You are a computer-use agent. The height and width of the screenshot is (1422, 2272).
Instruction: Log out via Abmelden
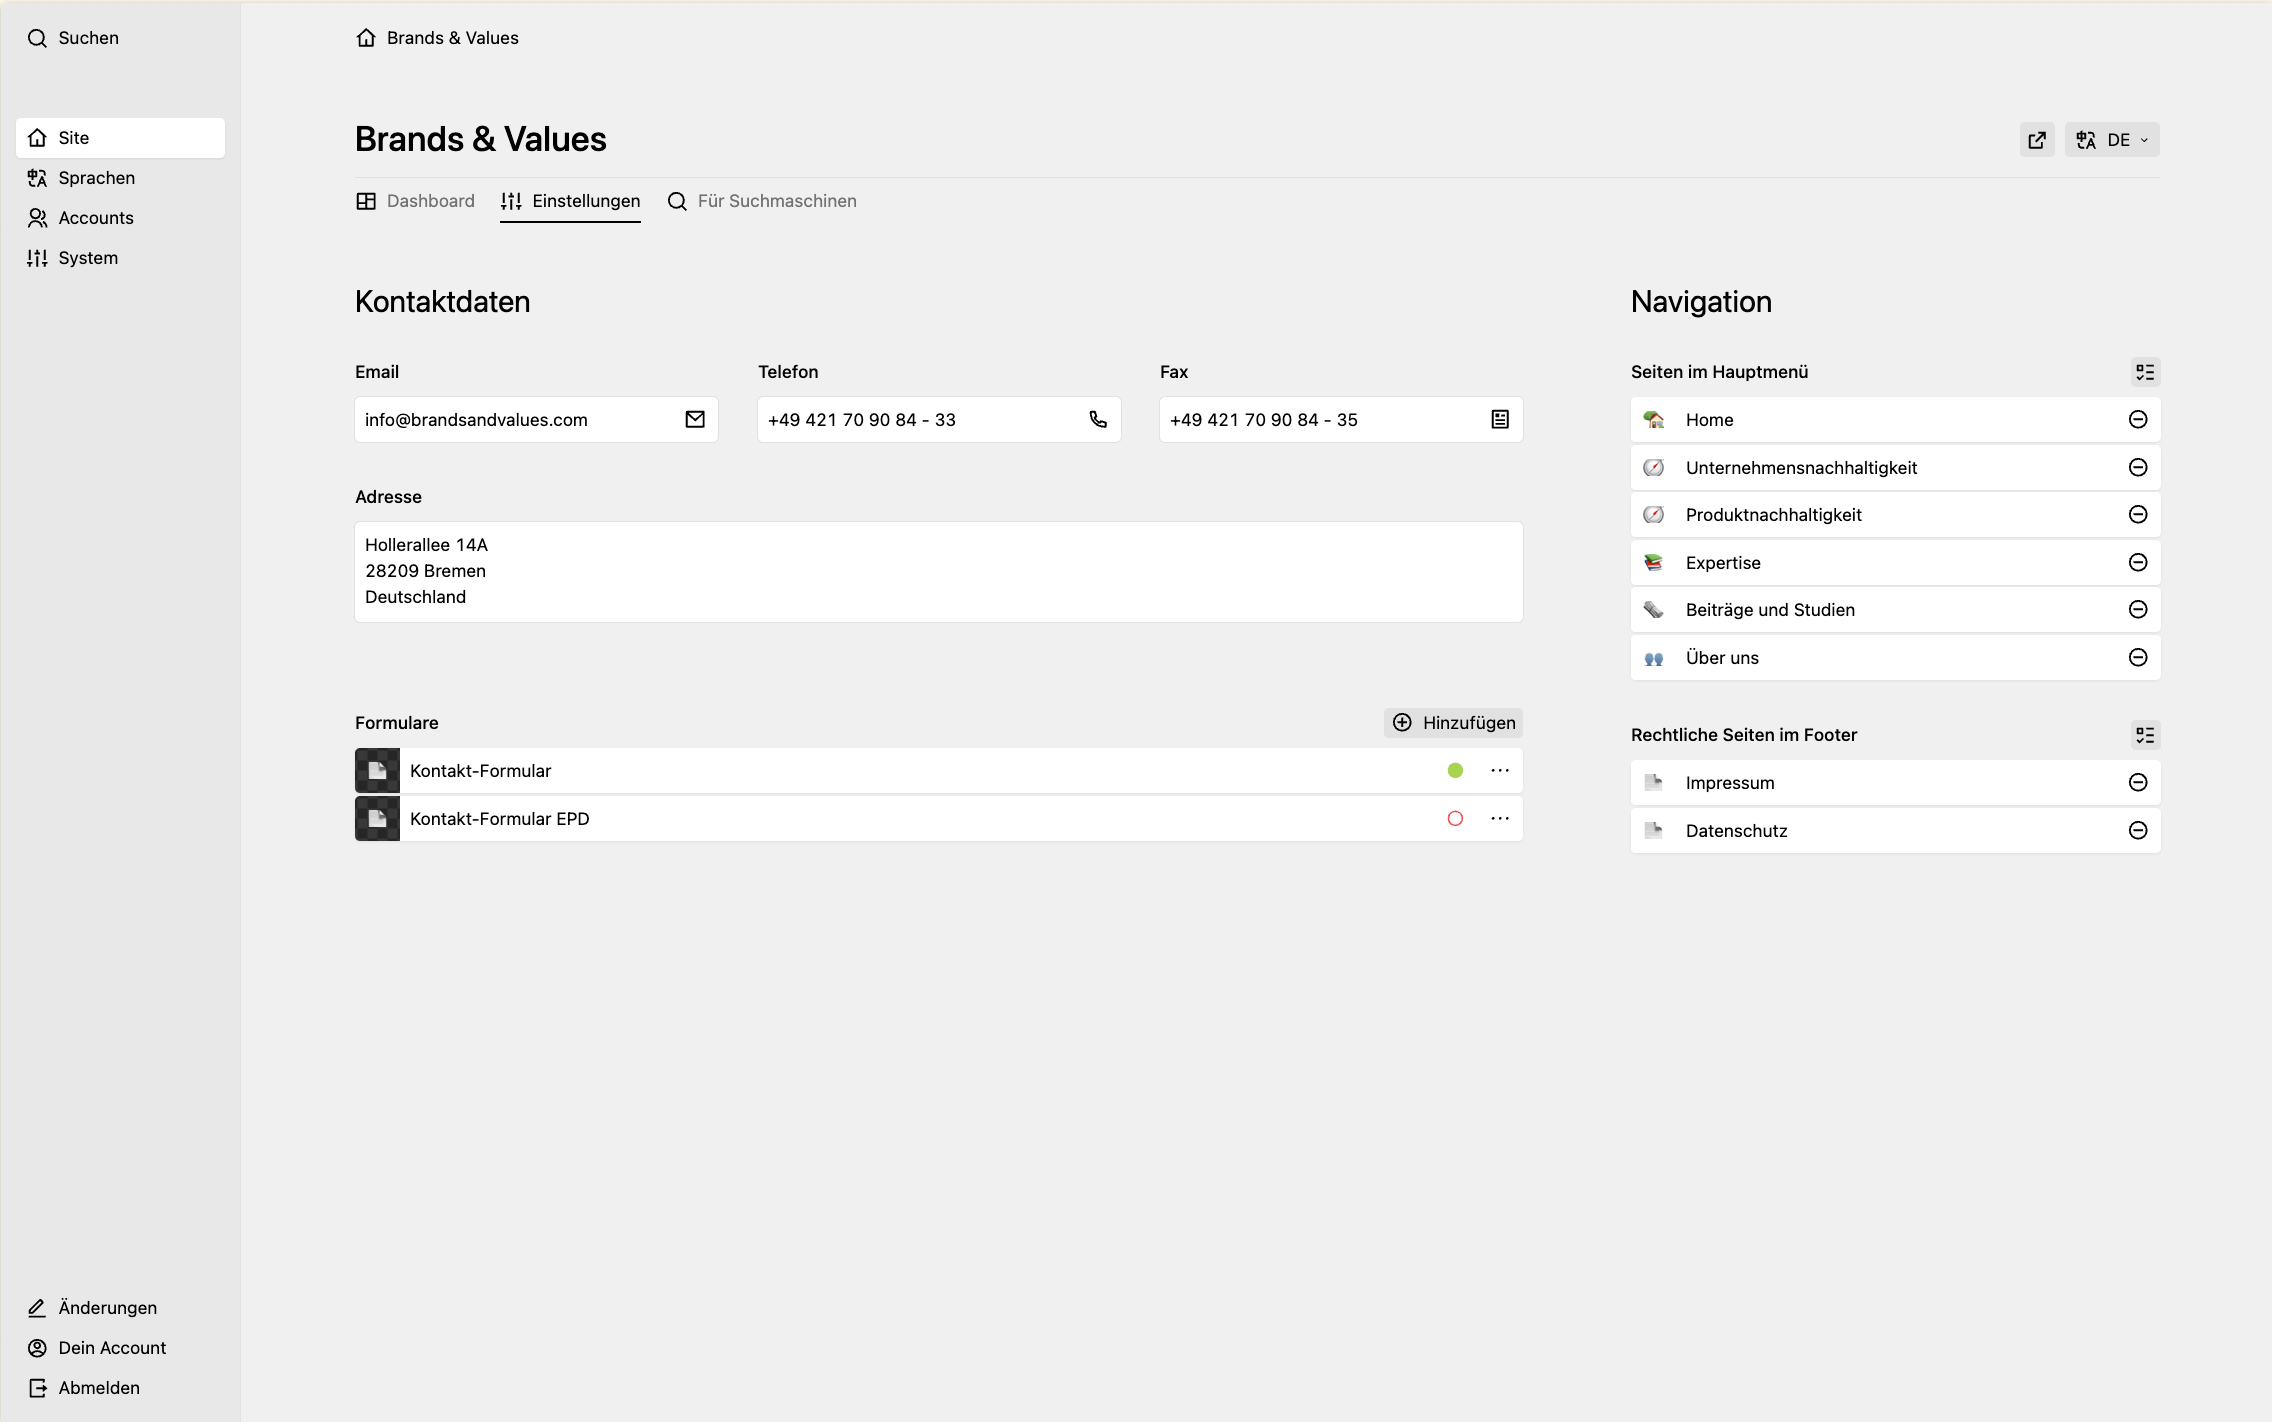click(84, 1387)
